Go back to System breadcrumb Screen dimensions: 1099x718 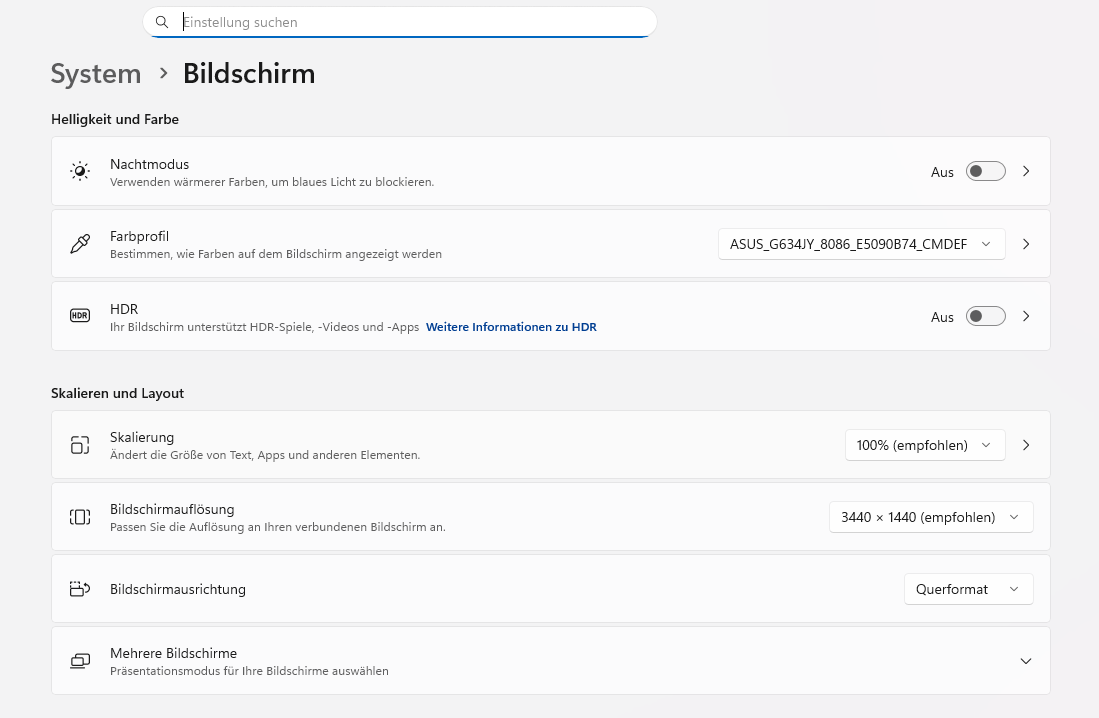point(96,74)
